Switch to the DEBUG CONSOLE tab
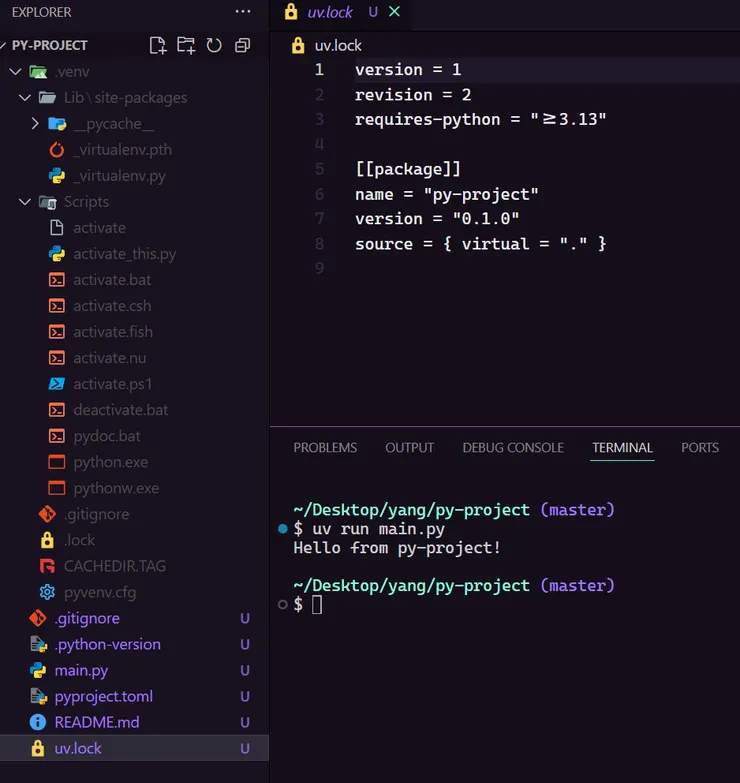The width and height of the screenshot is (740, 783). [x=513, y=447]
